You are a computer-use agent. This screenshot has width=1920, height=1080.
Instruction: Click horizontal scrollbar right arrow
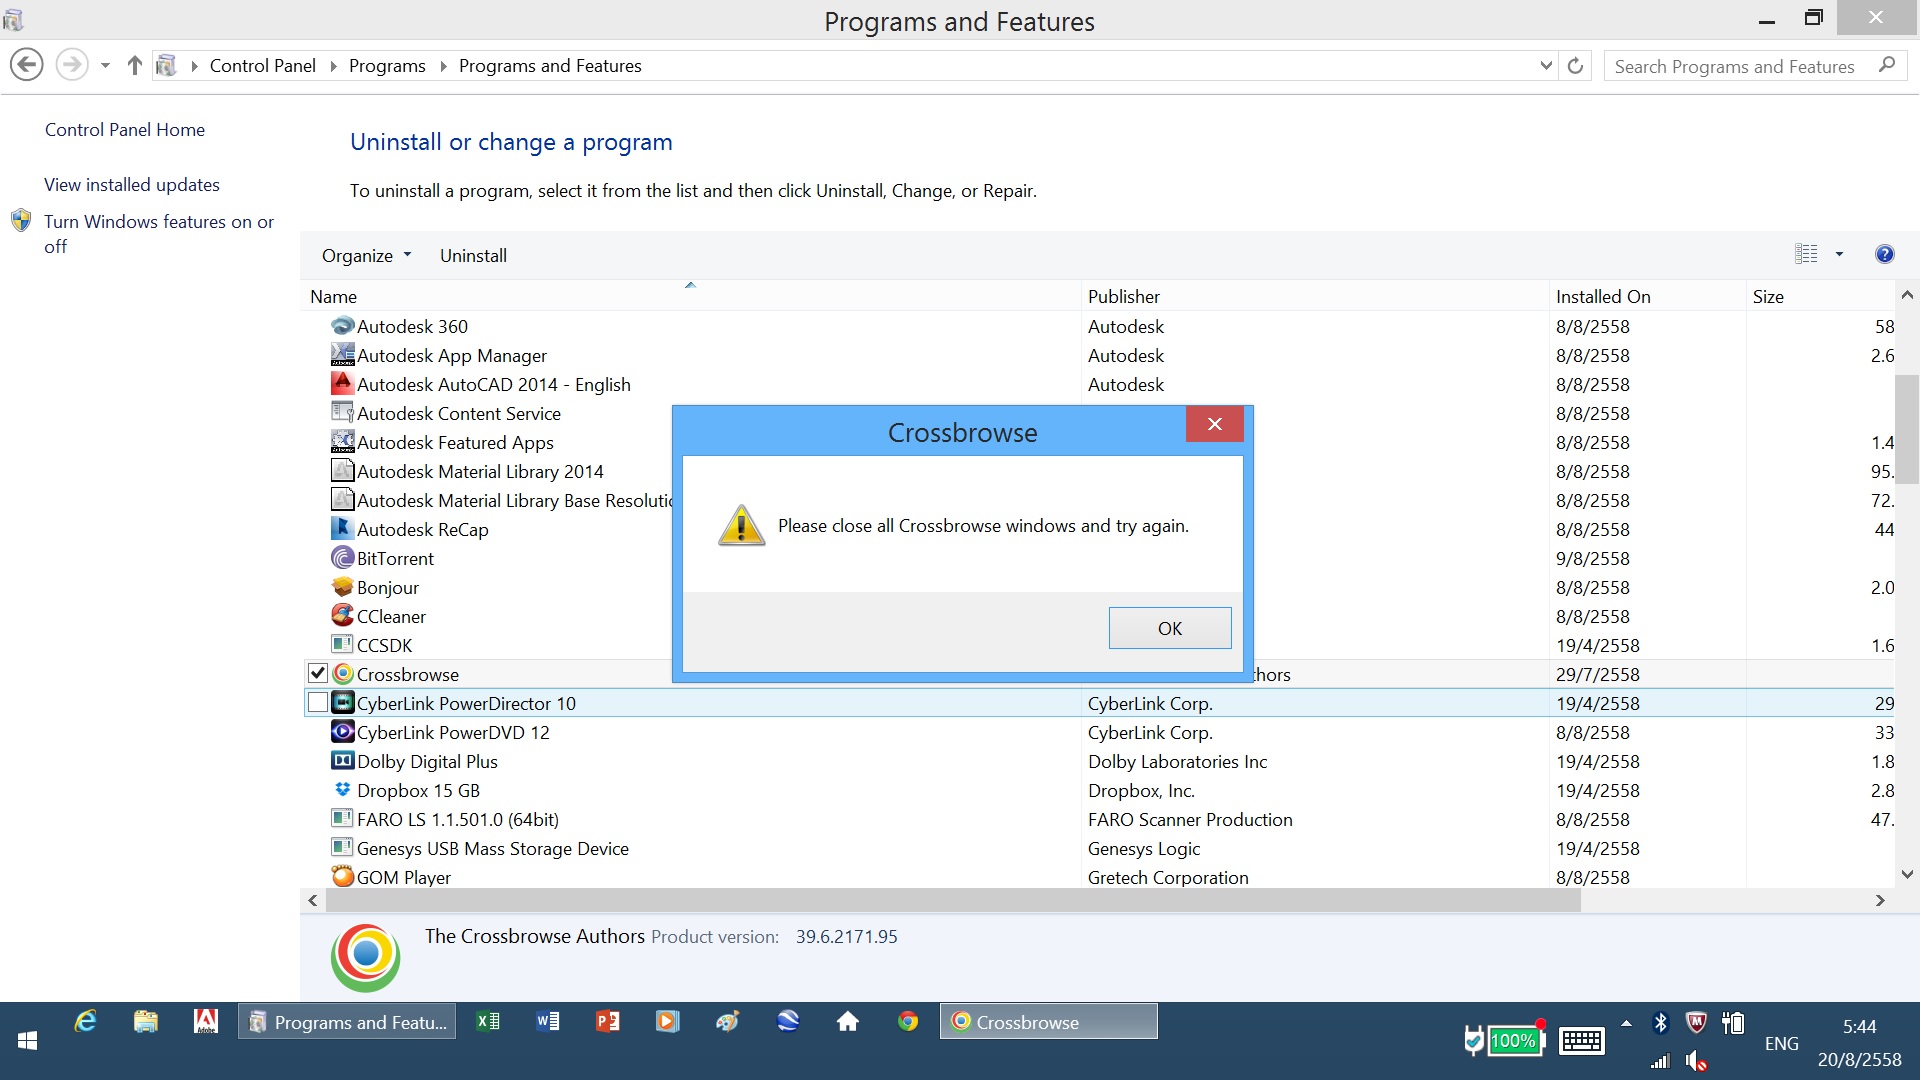coord(1880,900)
